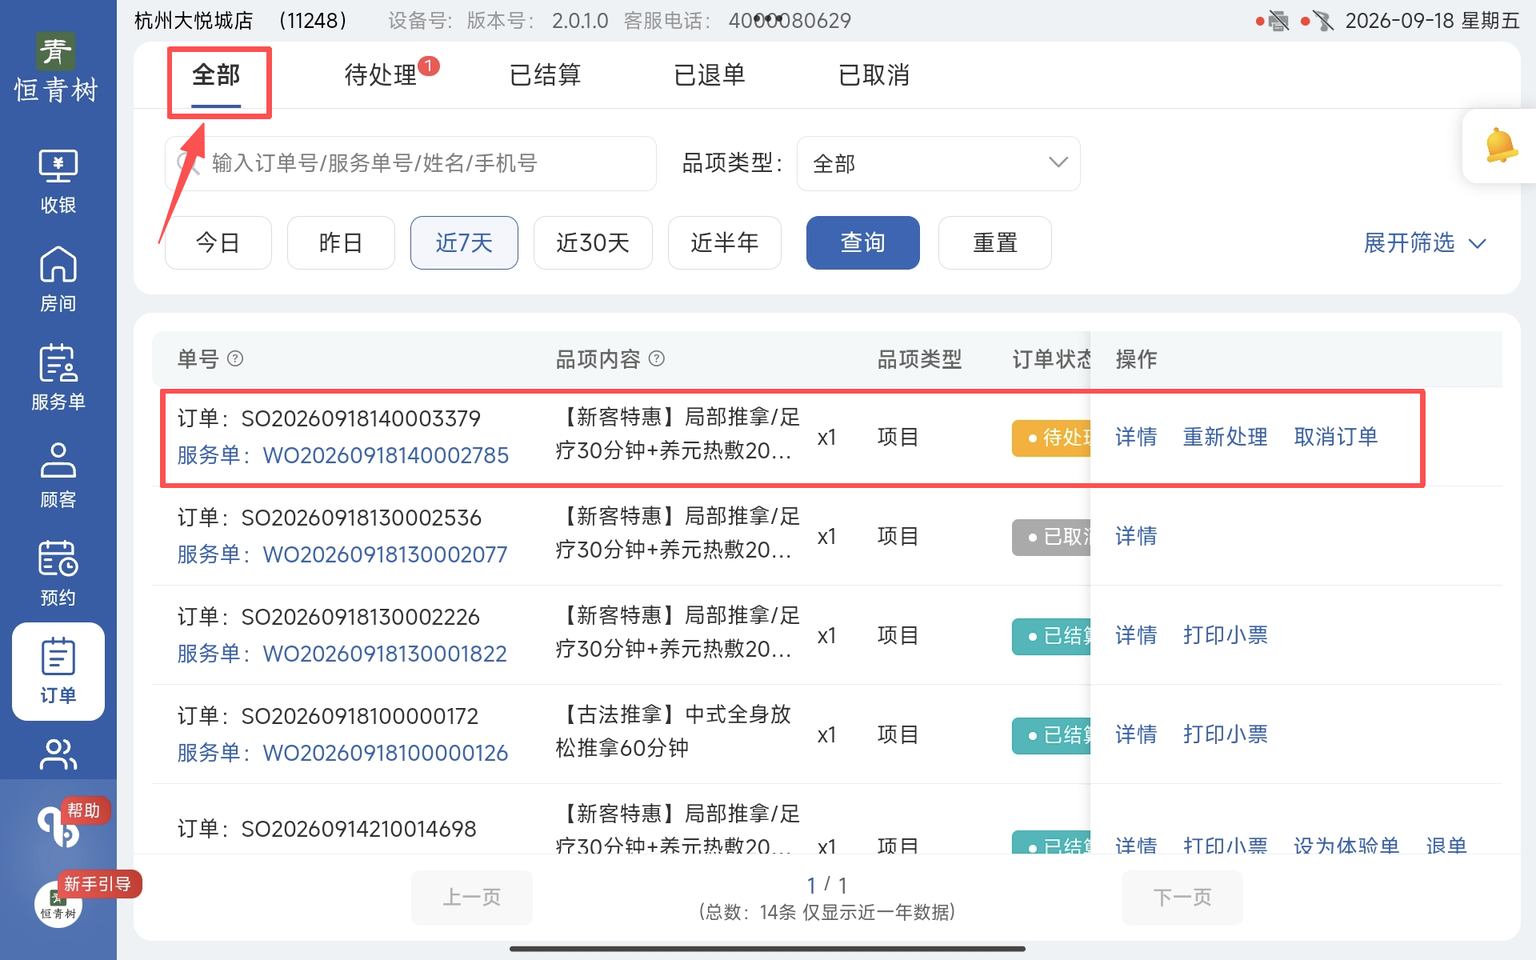Select the 近7天 date filter
Image resolution: width=1536 pixels, height=960 pixels.
[464, 243]
